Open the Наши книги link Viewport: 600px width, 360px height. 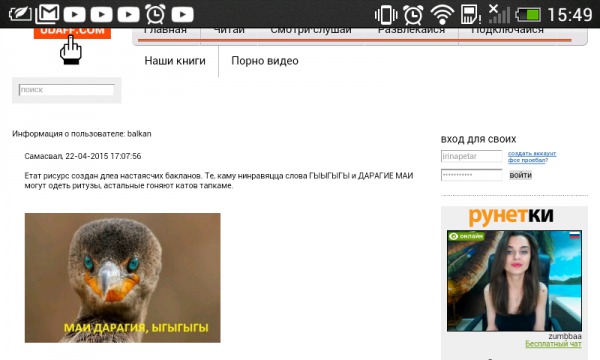pos(175,61)
